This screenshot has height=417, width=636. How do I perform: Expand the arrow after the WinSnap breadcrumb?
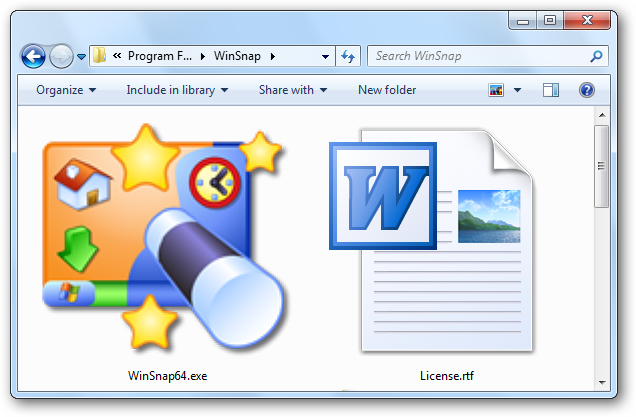[272, 57]
